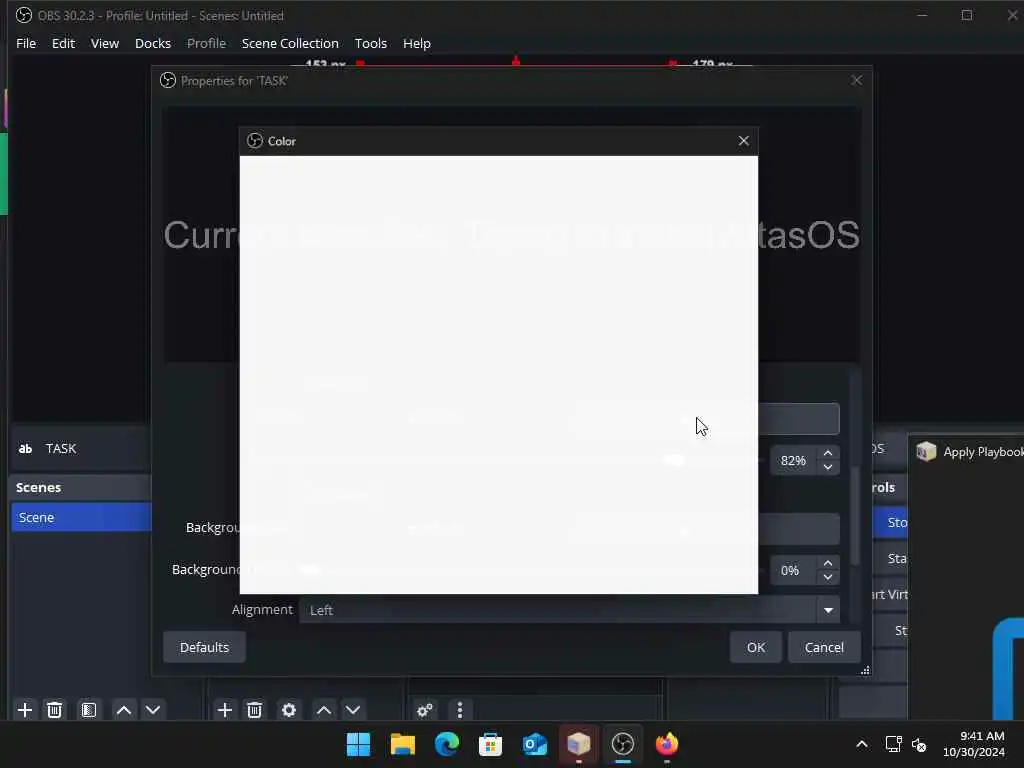This screenshot has width=1024, height=768.
Task: Open the Profile menu
Action: click(x=206, y=43)
